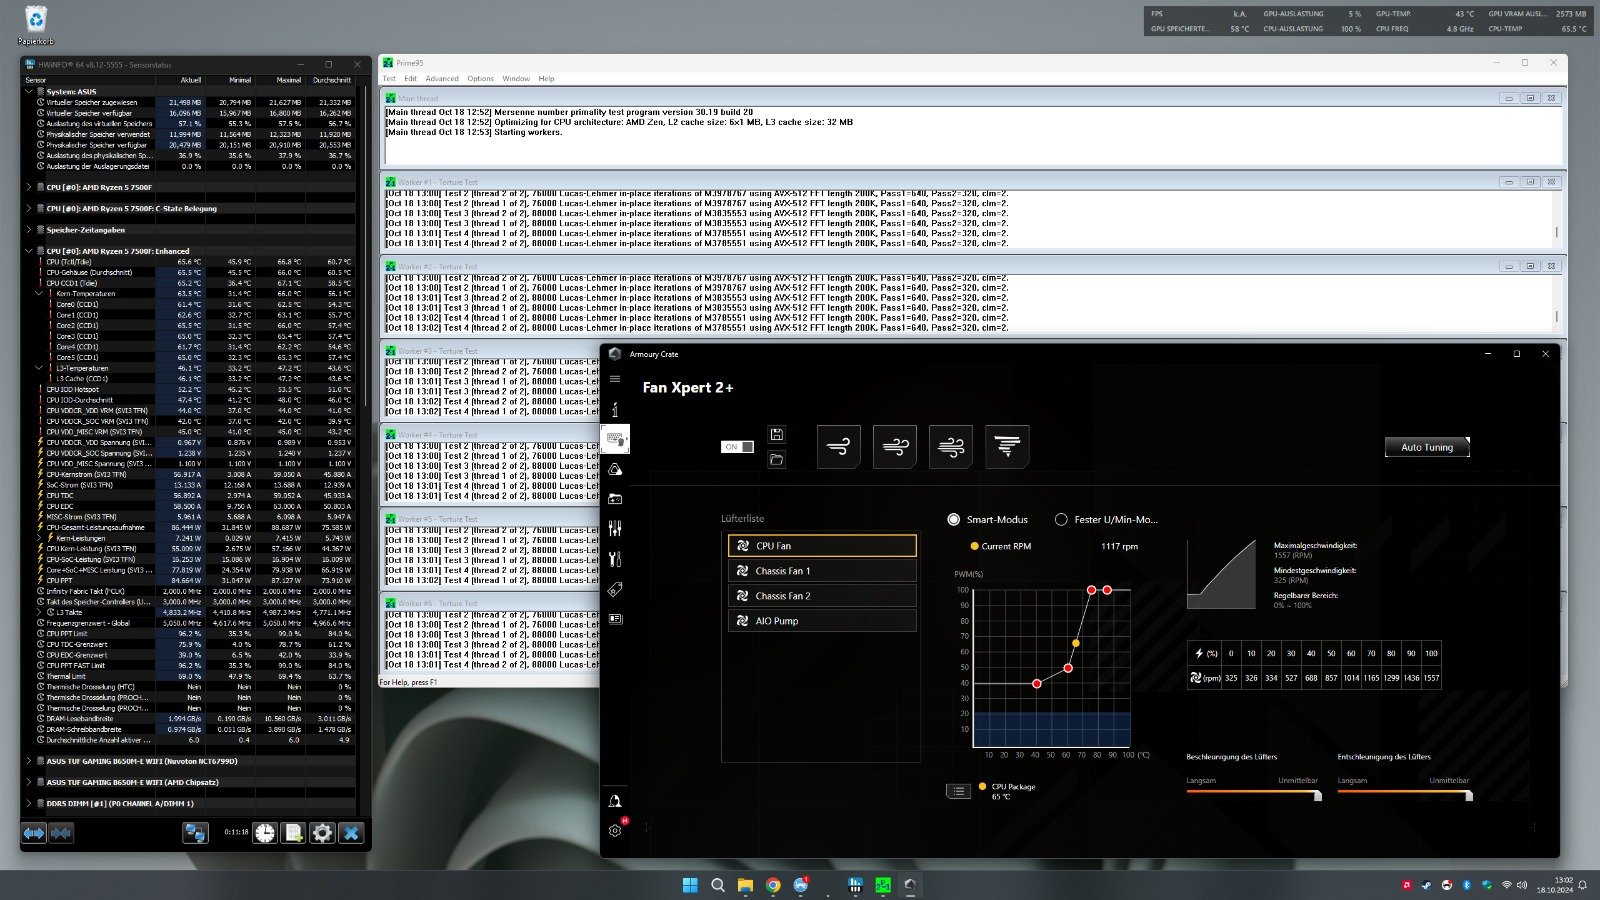This screenshot has width=1600, height=900.
Task: Open the notification bell in Armoury Crate sidebar
Action: click(615, 801)
